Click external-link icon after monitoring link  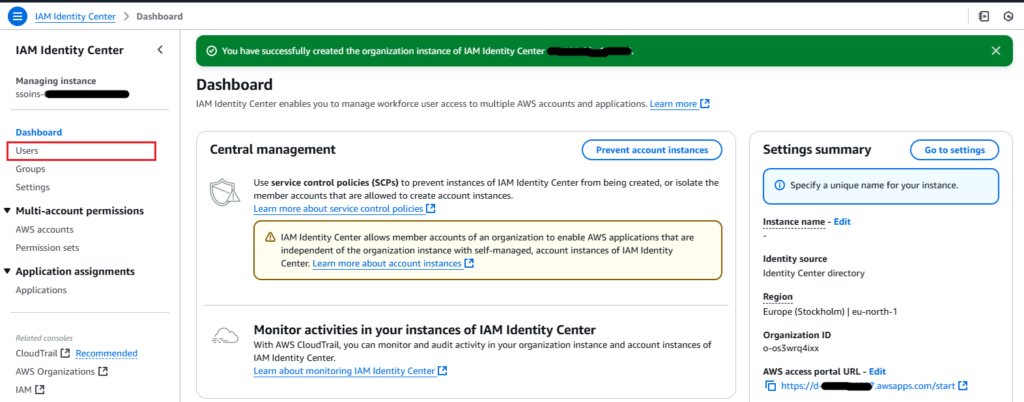pyautogui.click(x=443, y=371)
